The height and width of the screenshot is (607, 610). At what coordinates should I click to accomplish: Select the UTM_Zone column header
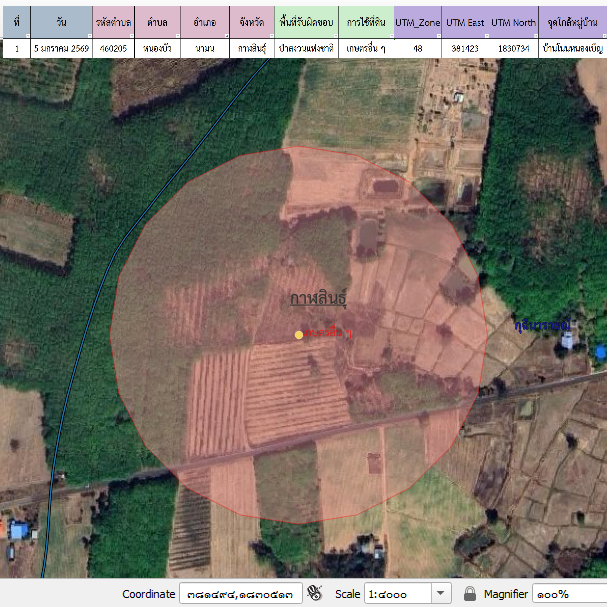tap(417, 22)
